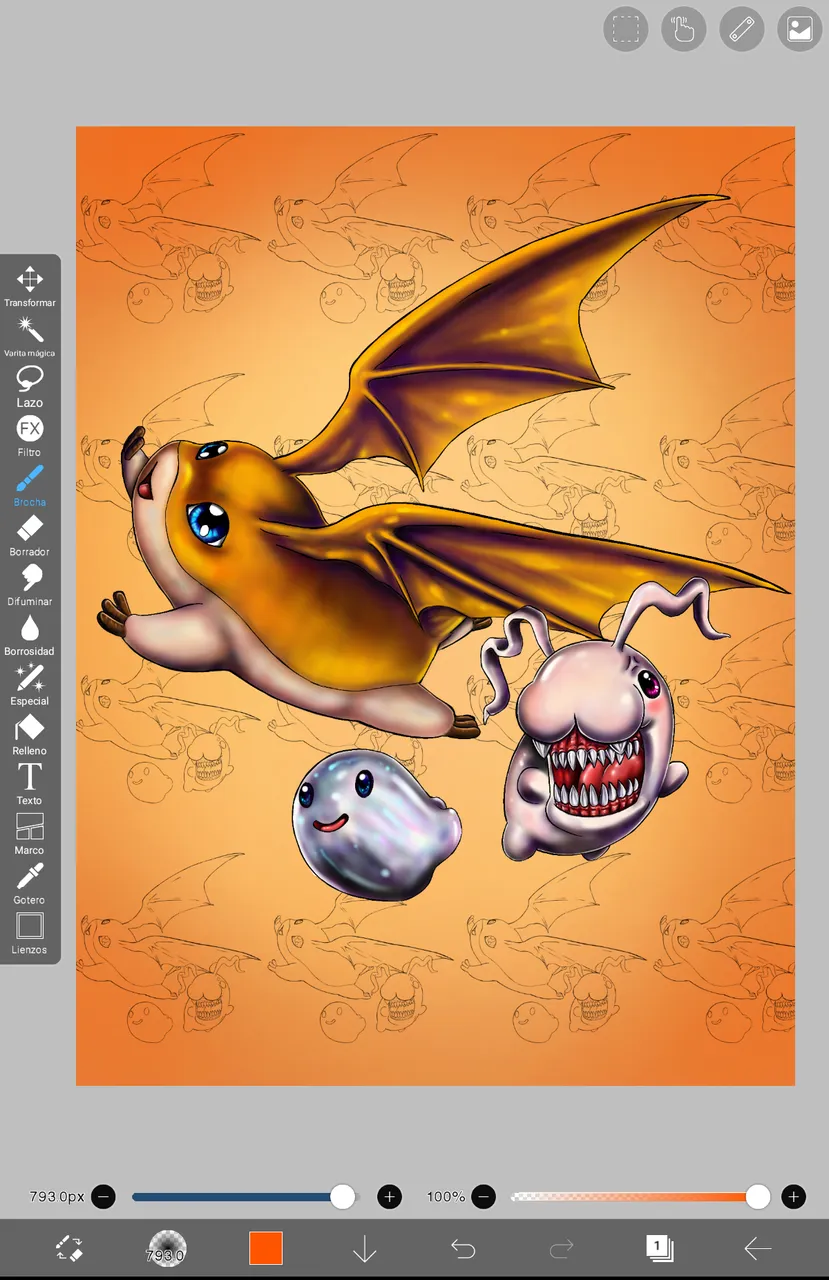829x1280 pixels.
Task: Open the ruler tool at top
Action: click(x=742, y=29)
